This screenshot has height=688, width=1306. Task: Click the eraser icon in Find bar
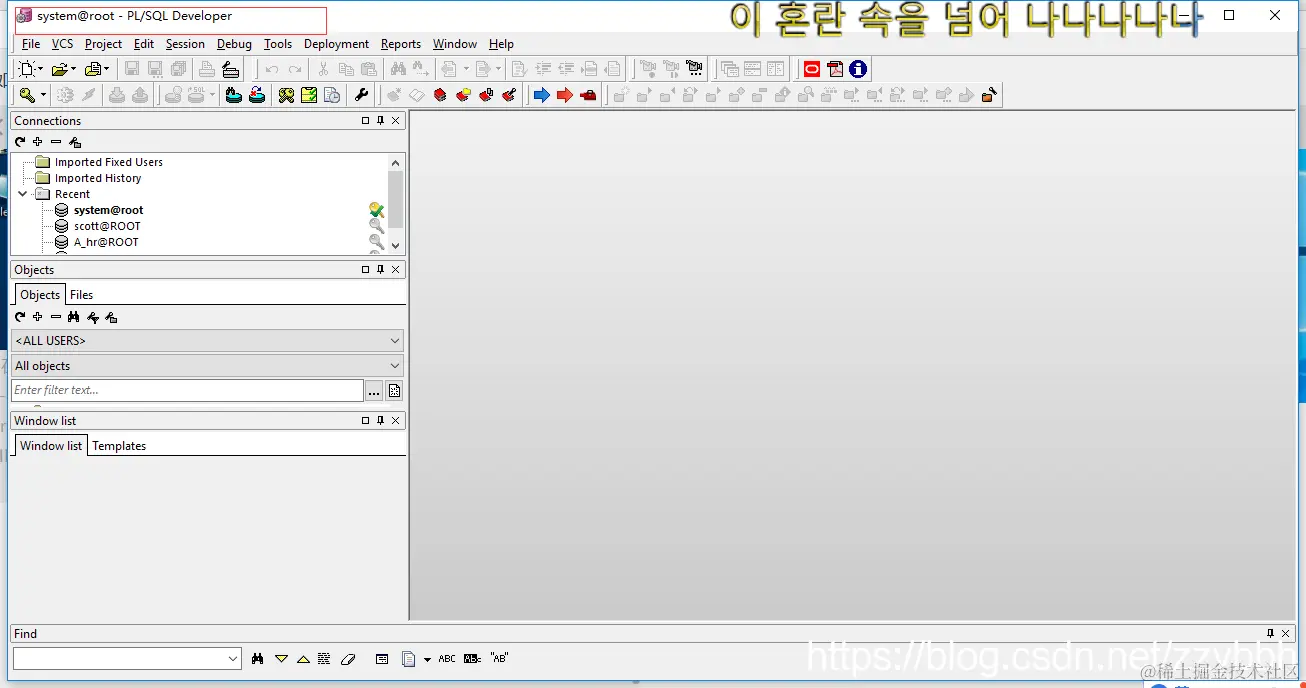[x=348, y=659]
